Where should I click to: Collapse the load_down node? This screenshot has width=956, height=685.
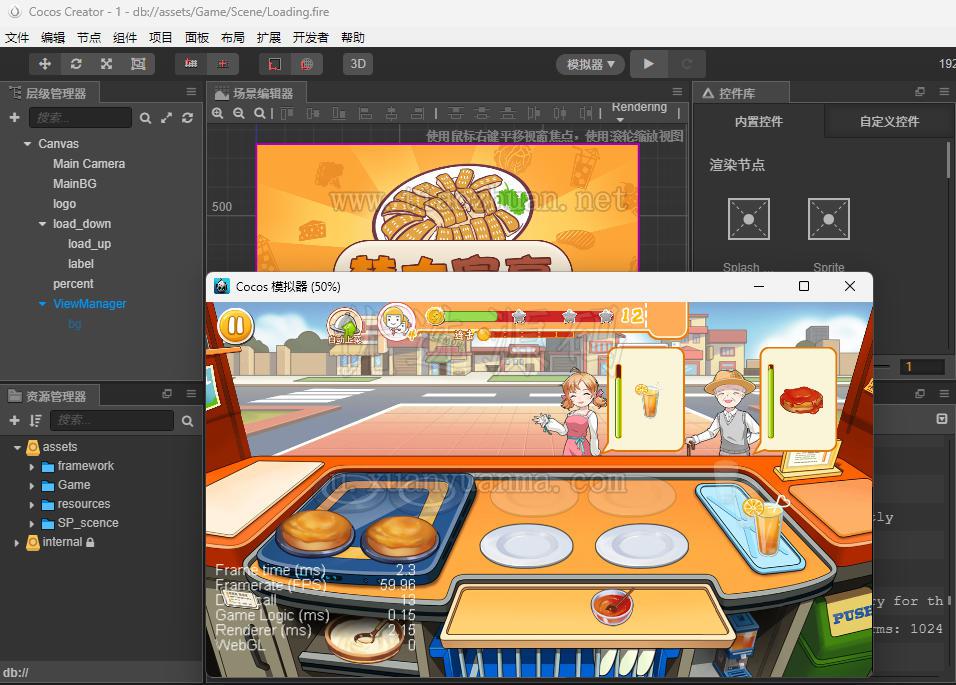42,224
